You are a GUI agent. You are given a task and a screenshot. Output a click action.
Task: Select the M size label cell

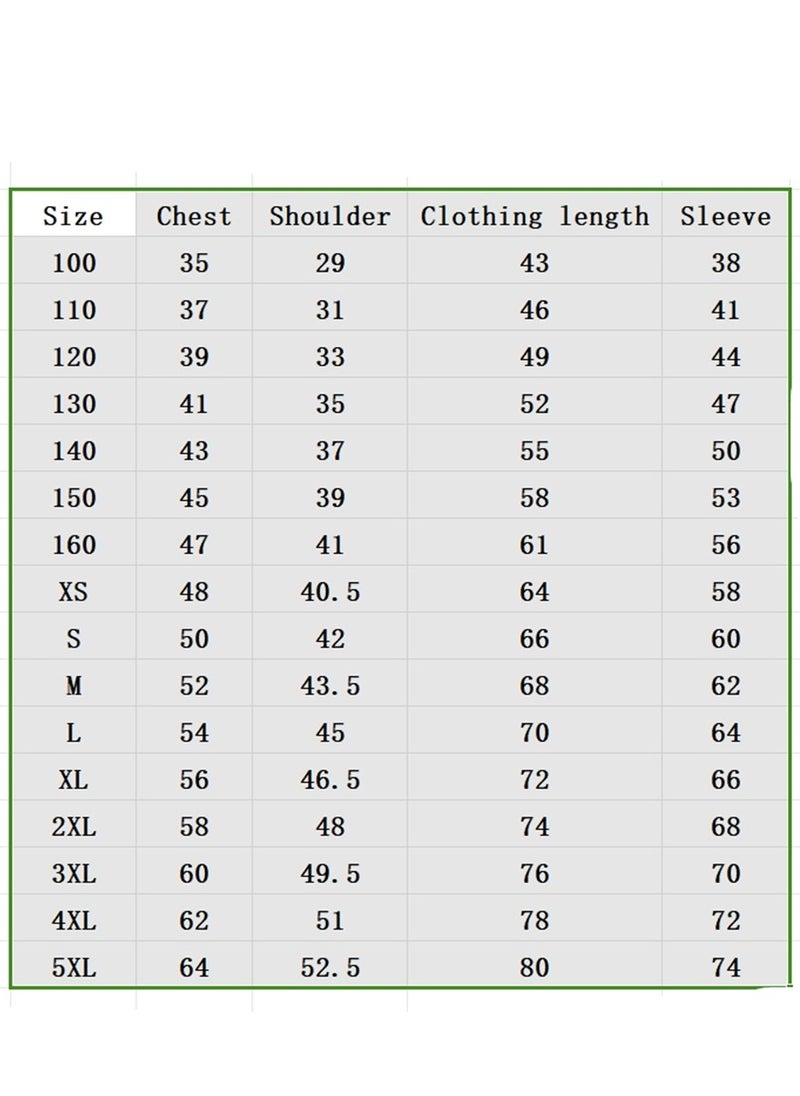pos(73,683)
